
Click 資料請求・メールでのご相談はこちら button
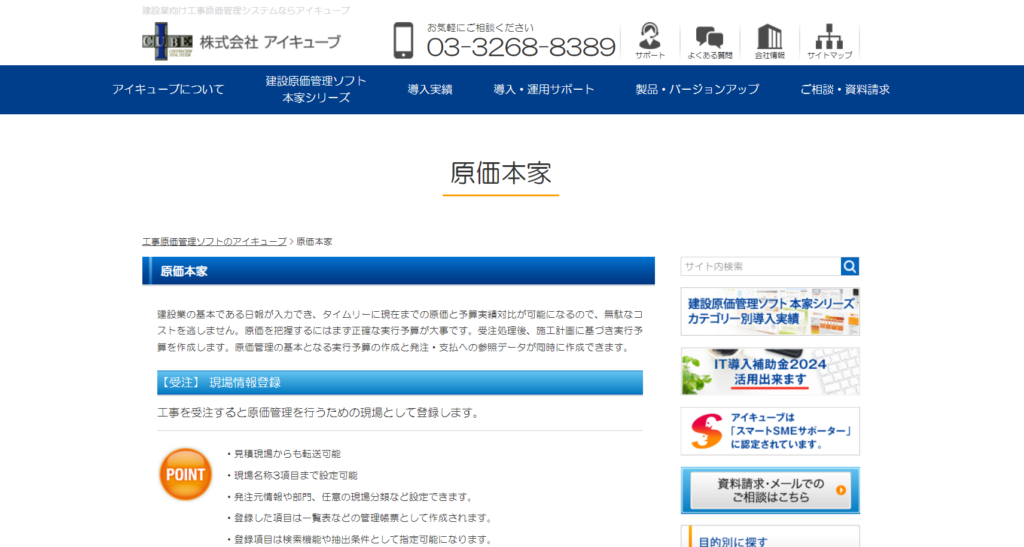click(x=770, y=490)
